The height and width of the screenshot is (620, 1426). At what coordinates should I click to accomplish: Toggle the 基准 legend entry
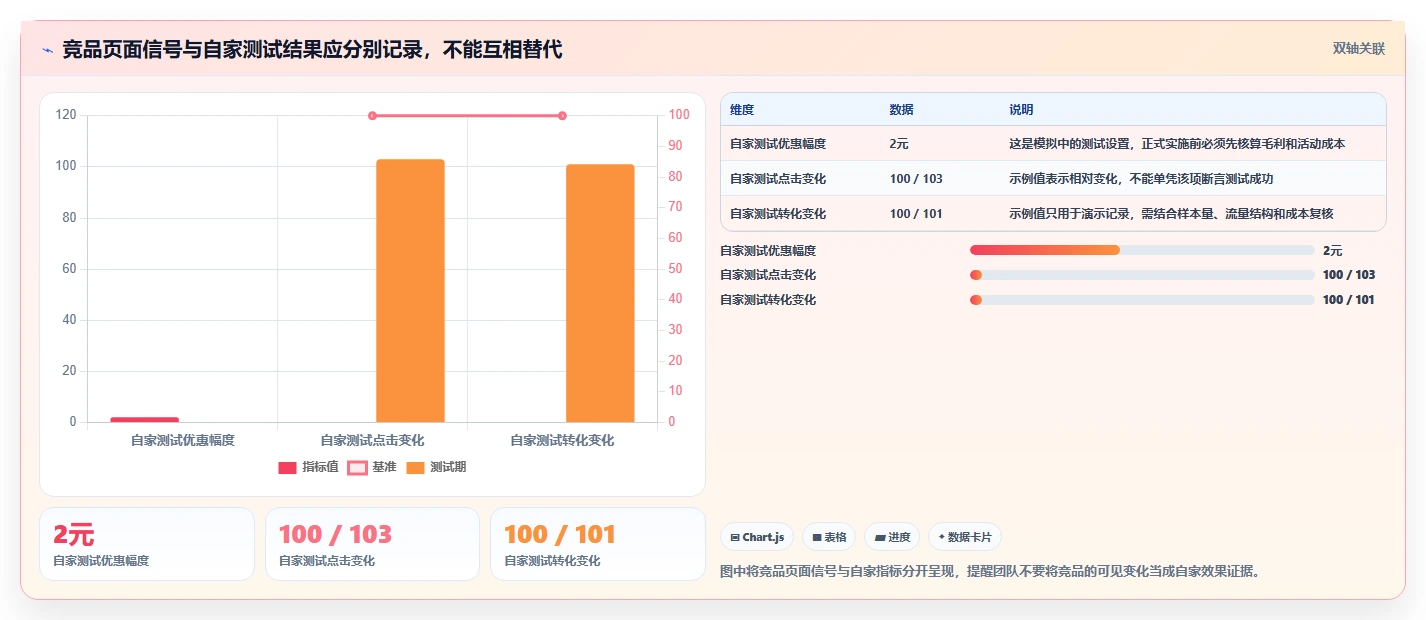point(372,467)
